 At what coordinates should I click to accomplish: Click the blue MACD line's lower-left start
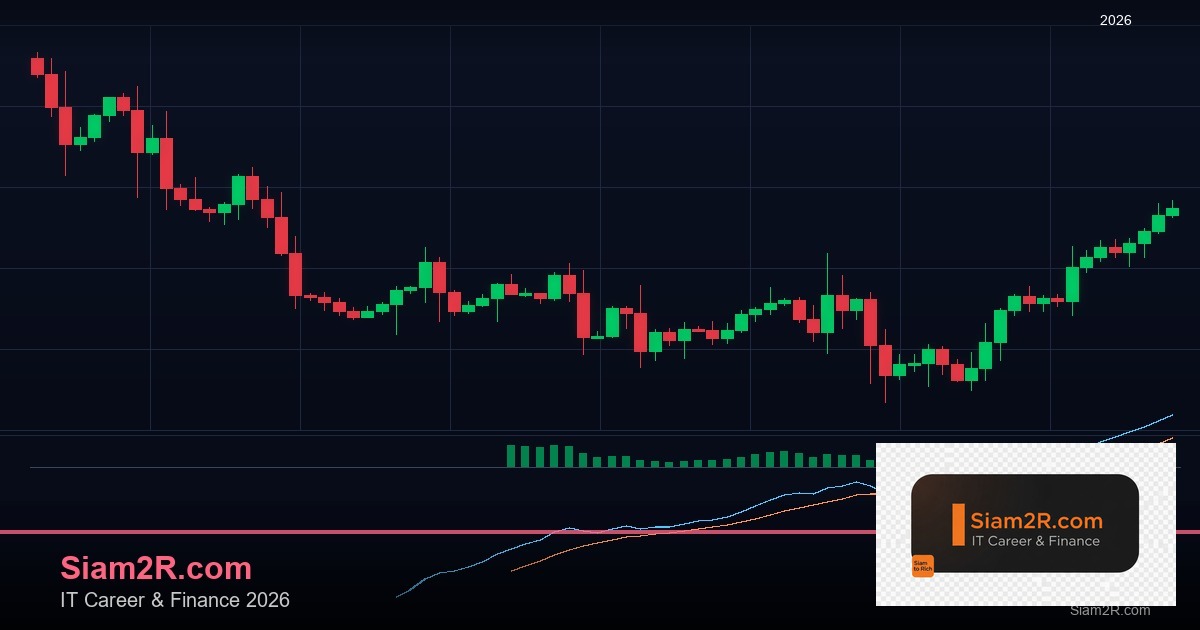pos(399,596)
